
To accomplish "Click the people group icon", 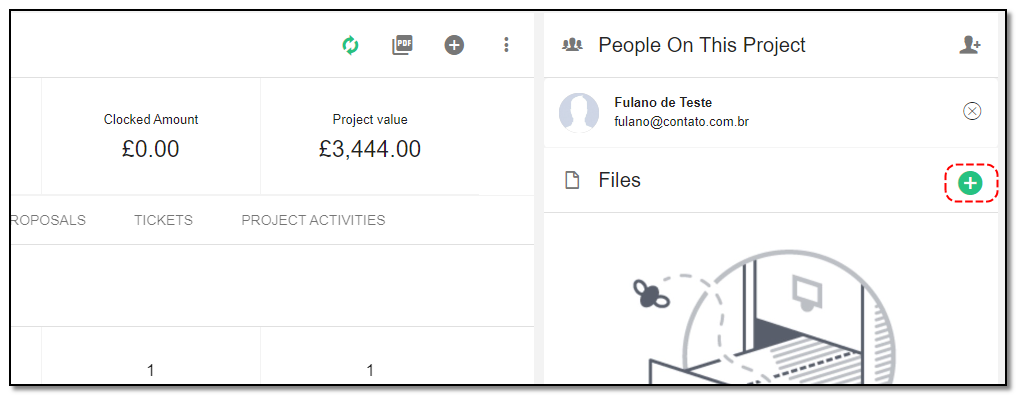I will (572, 45).
